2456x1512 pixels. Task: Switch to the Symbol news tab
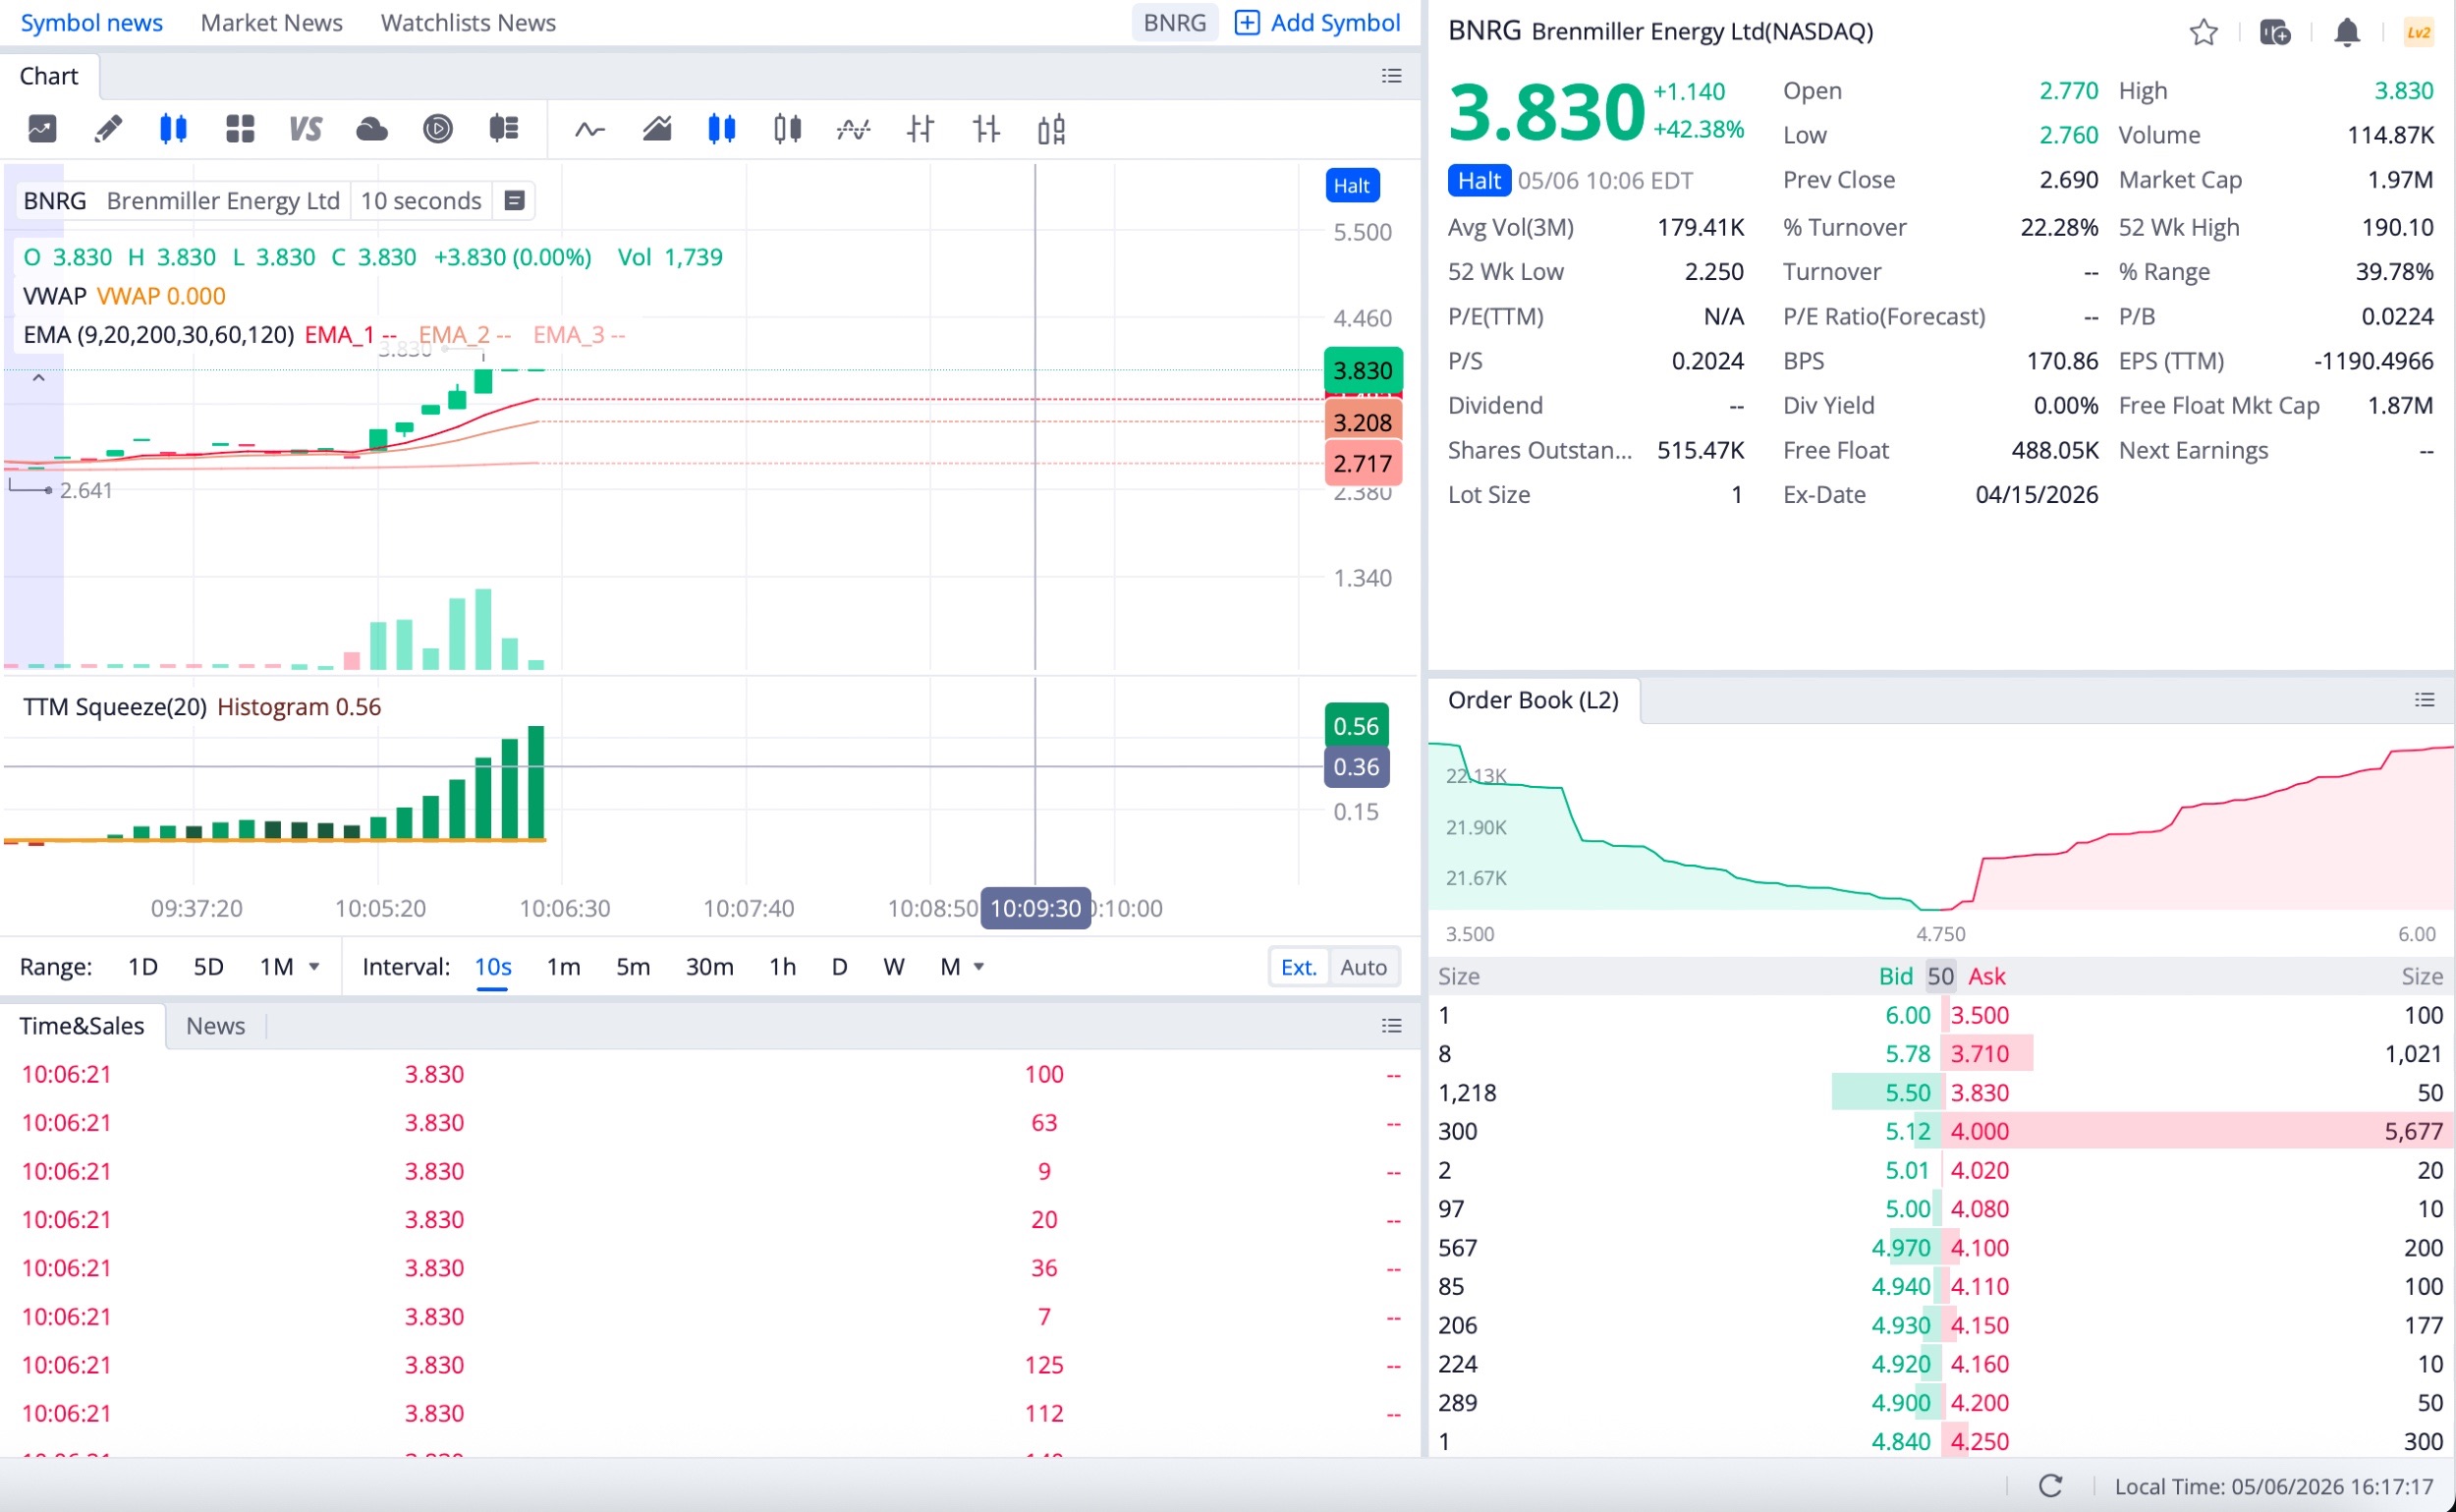[92, 23]
